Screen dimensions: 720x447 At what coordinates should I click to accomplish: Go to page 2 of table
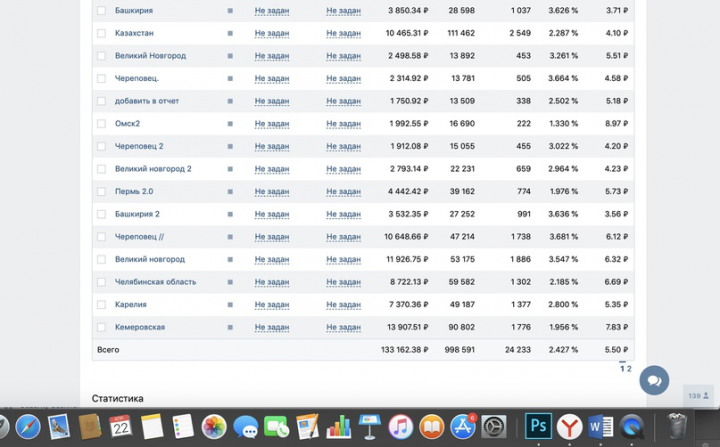[x=629, y=368]
